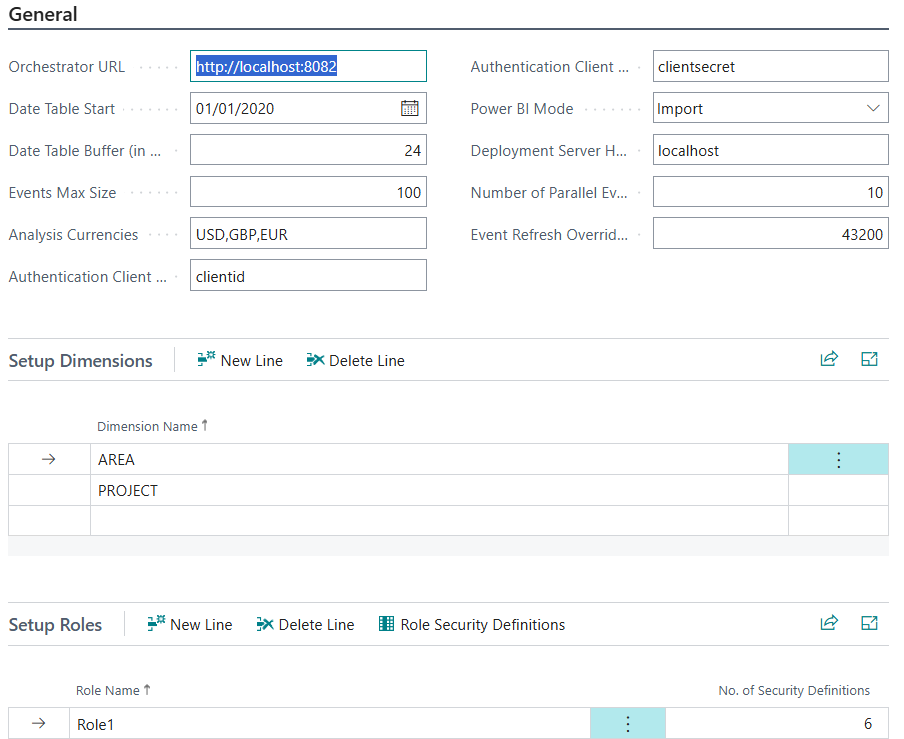Click the empty new dimension row

(439, 521)
